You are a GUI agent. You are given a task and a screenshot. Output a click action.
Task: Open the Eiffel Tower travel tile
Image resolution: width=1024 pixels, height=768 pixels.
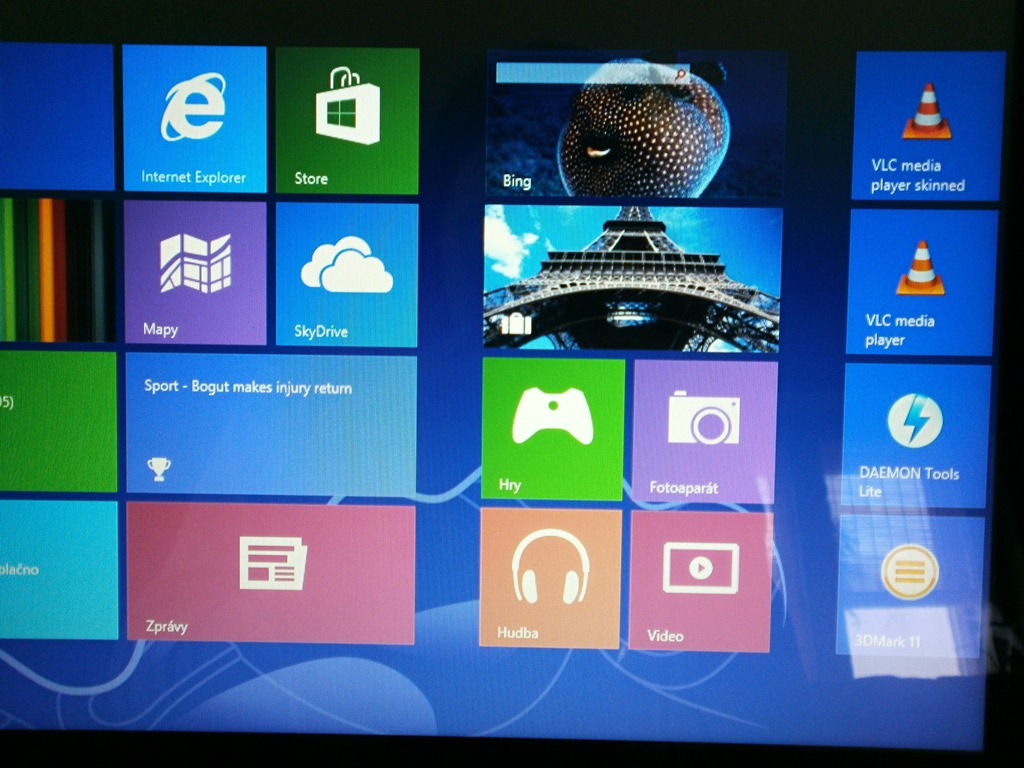click(x=632, y=278)
